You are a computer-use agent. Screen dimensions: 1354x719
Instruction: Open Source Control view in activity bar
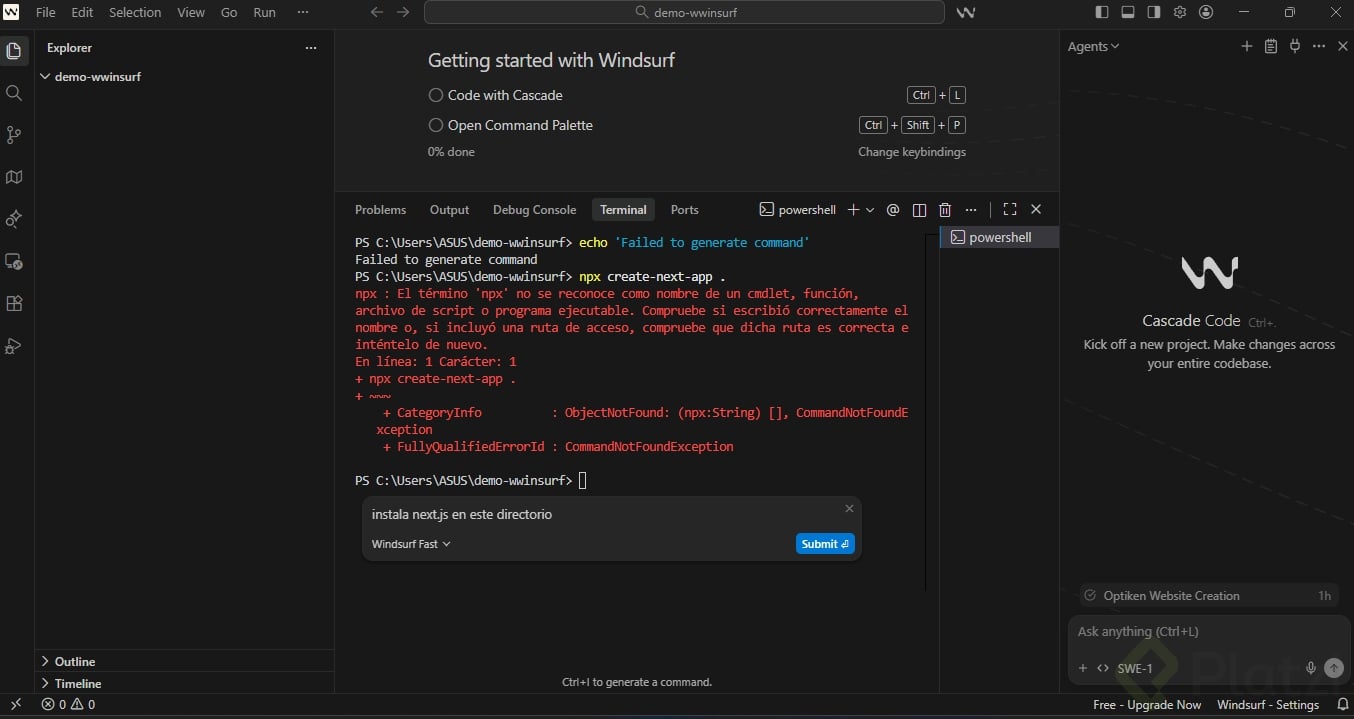point(14,135)
